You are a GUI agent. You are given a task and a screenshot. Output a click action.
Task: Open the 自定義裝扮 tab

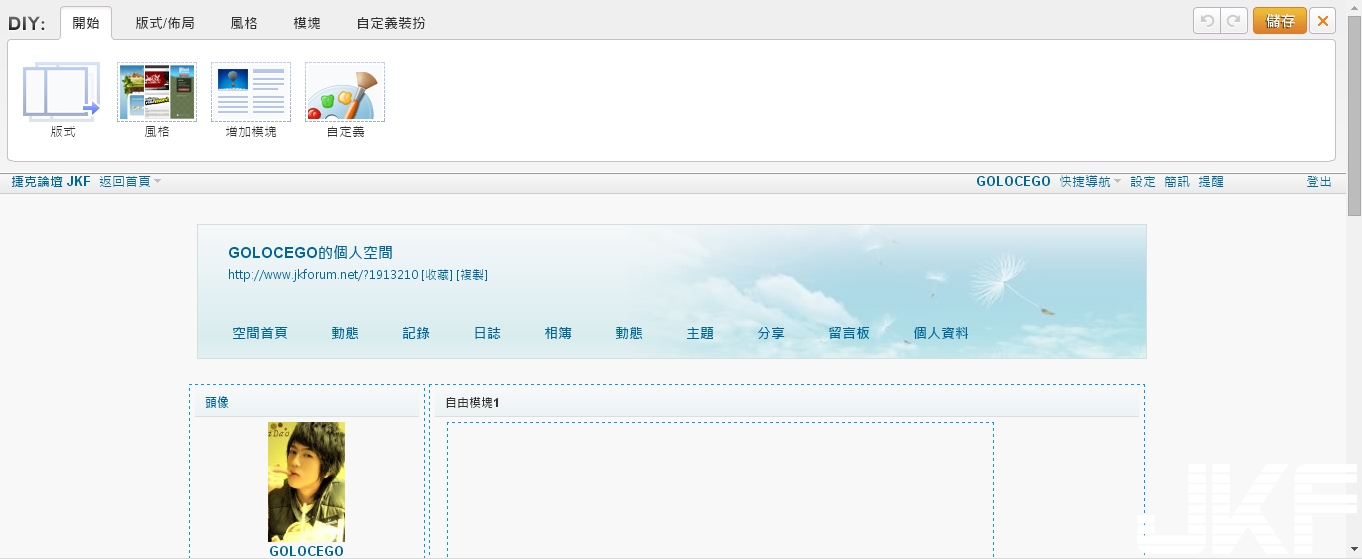(x=391, y=22)
